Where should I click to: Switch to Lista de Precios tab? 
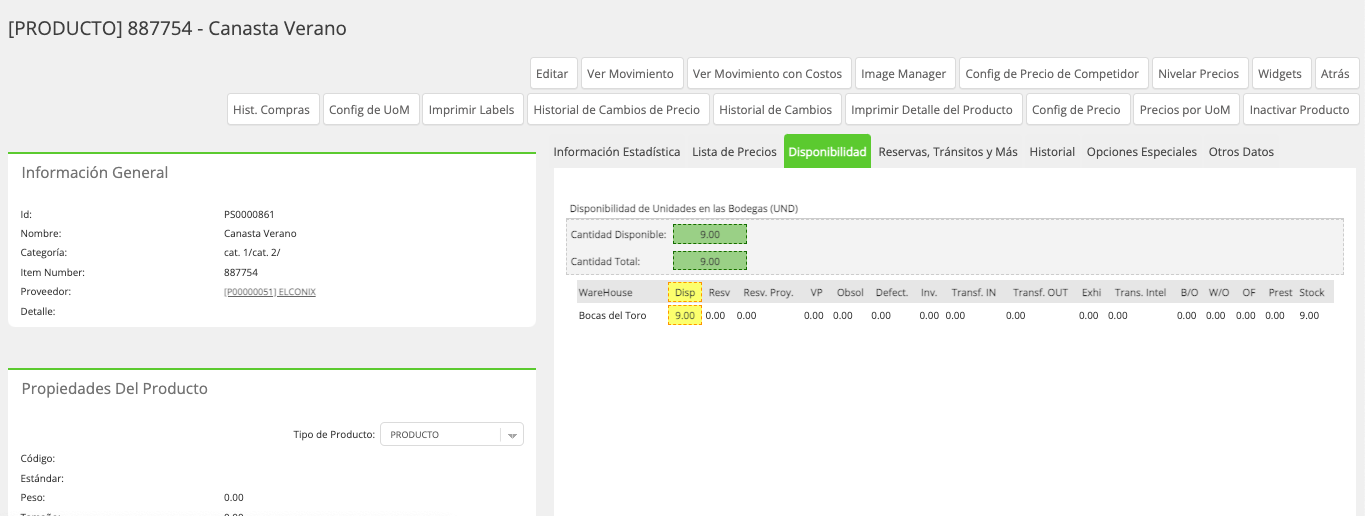[x=734, y=152]
